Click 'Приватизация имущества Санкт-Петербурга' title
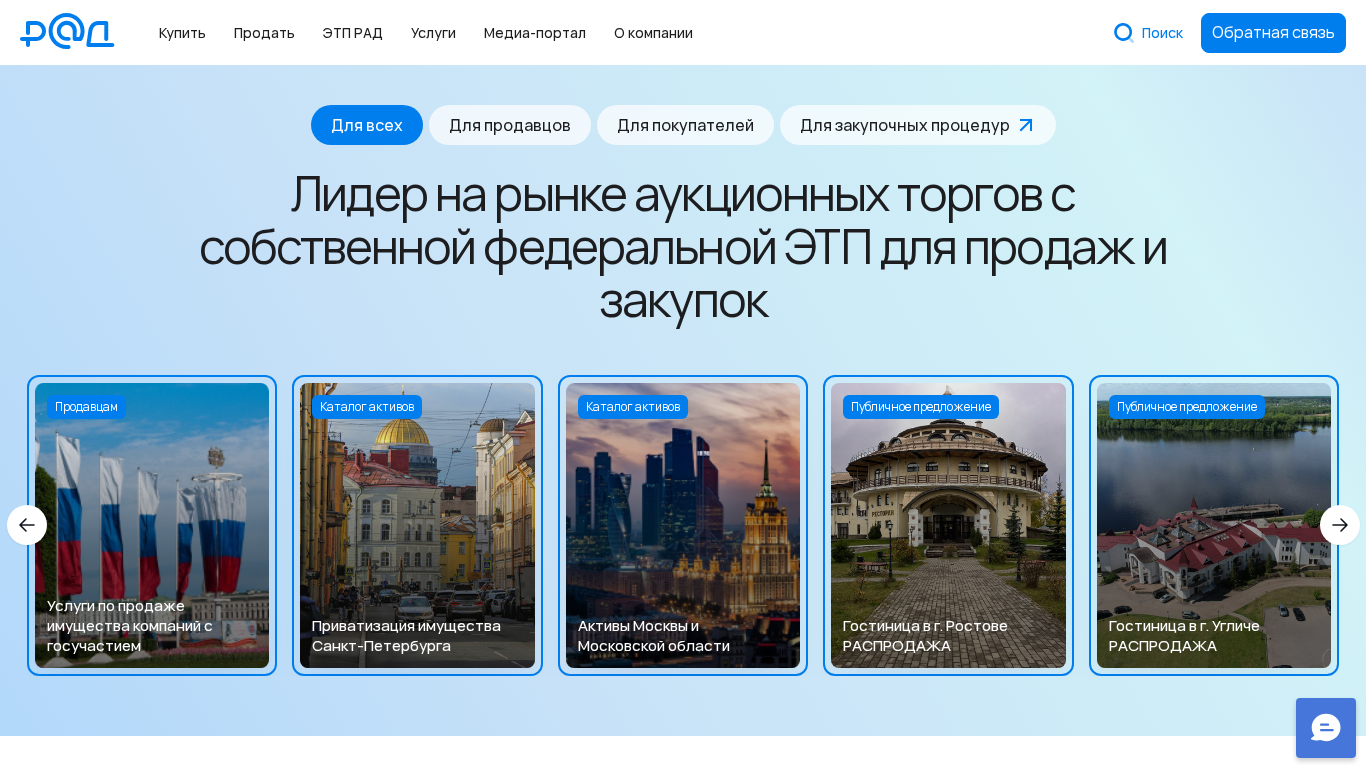 (x=406, y=636)
